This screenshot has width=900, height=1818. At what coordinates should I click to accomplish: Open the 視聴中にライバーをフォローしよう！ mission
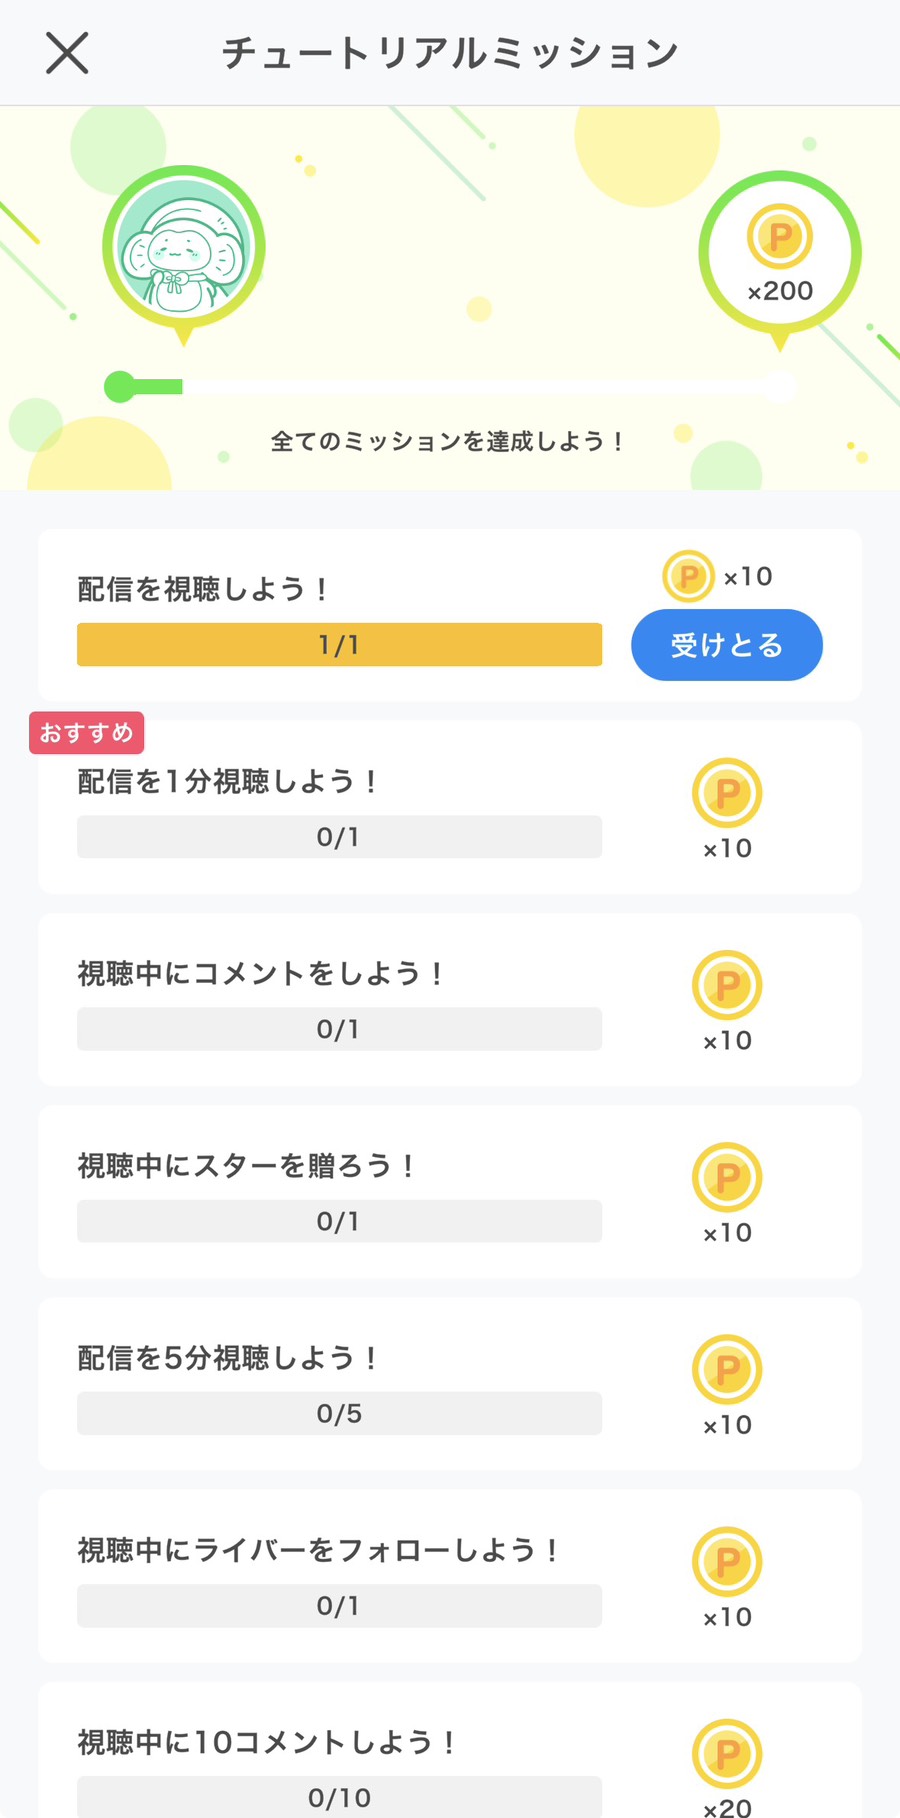click(x=317, y=1550)
